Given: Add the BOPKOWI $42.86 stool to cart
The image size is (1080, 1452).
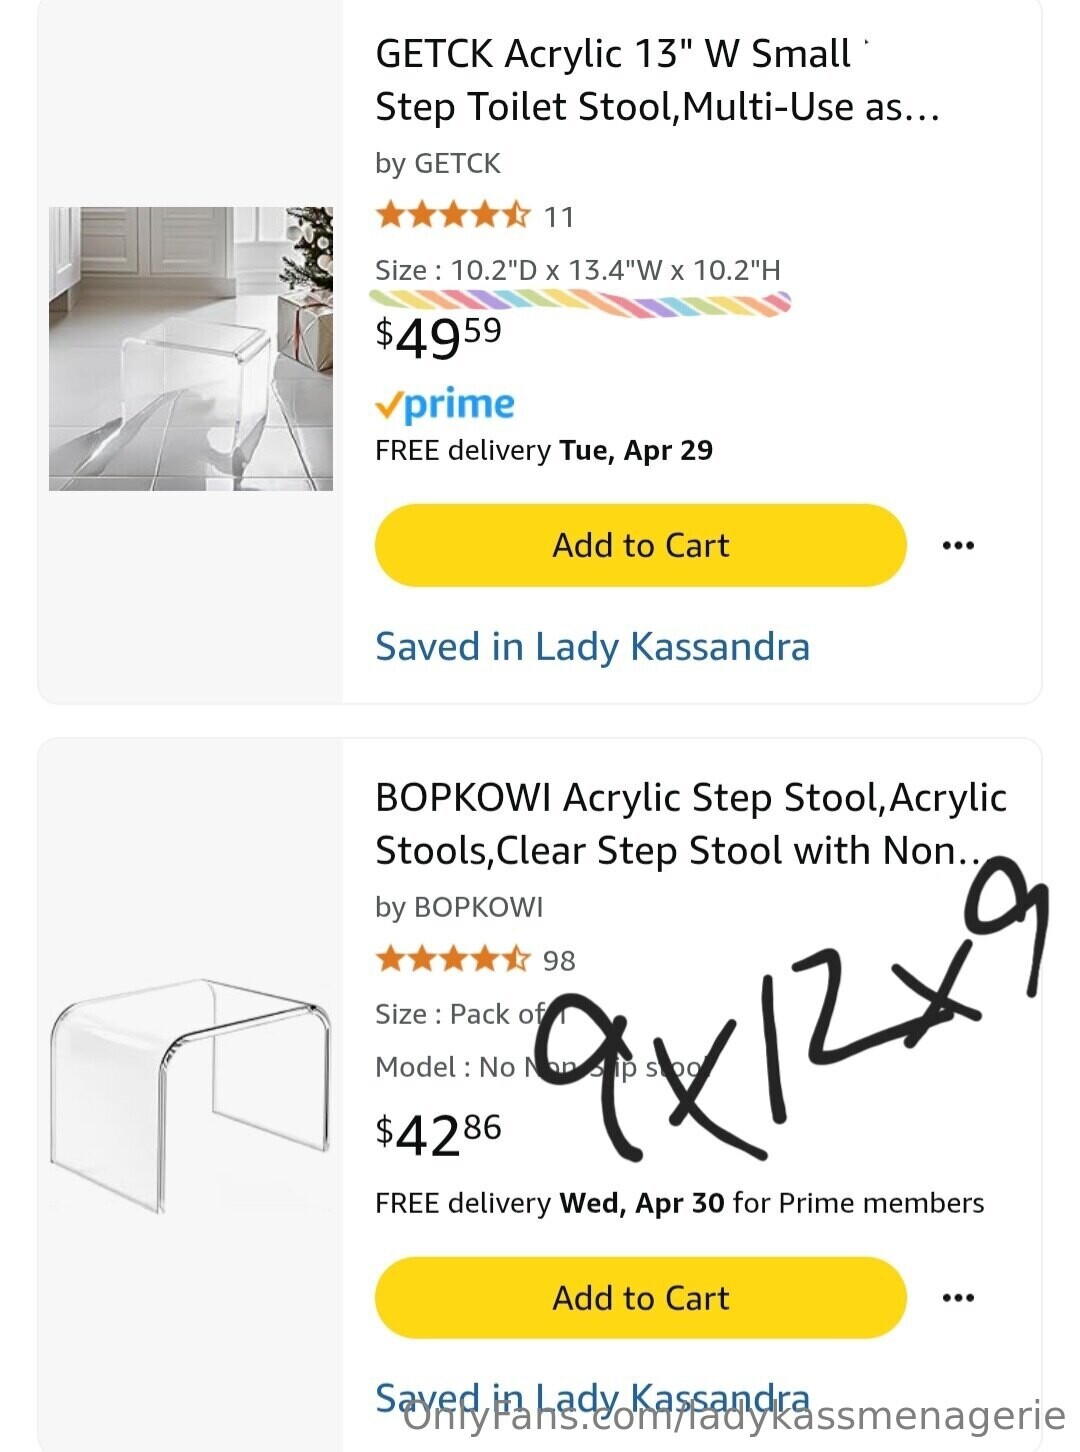Looking at the screenshot, I should tap(640, 1298).
